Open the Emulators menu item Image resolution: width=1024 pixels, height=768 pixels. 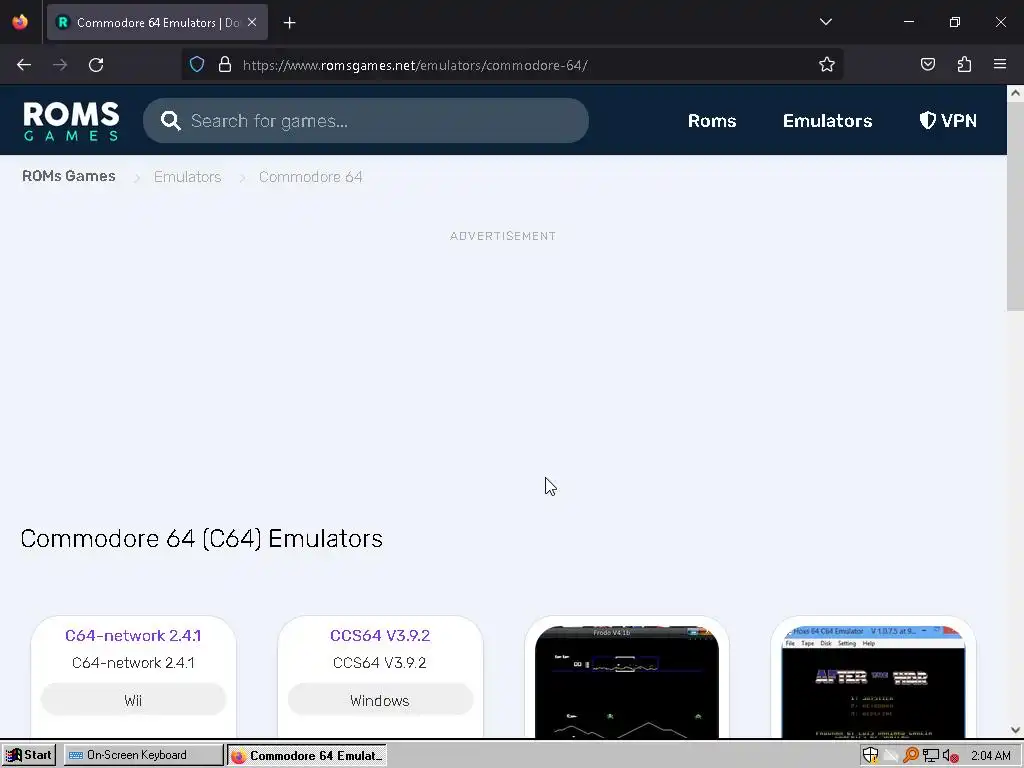[827, 121]
